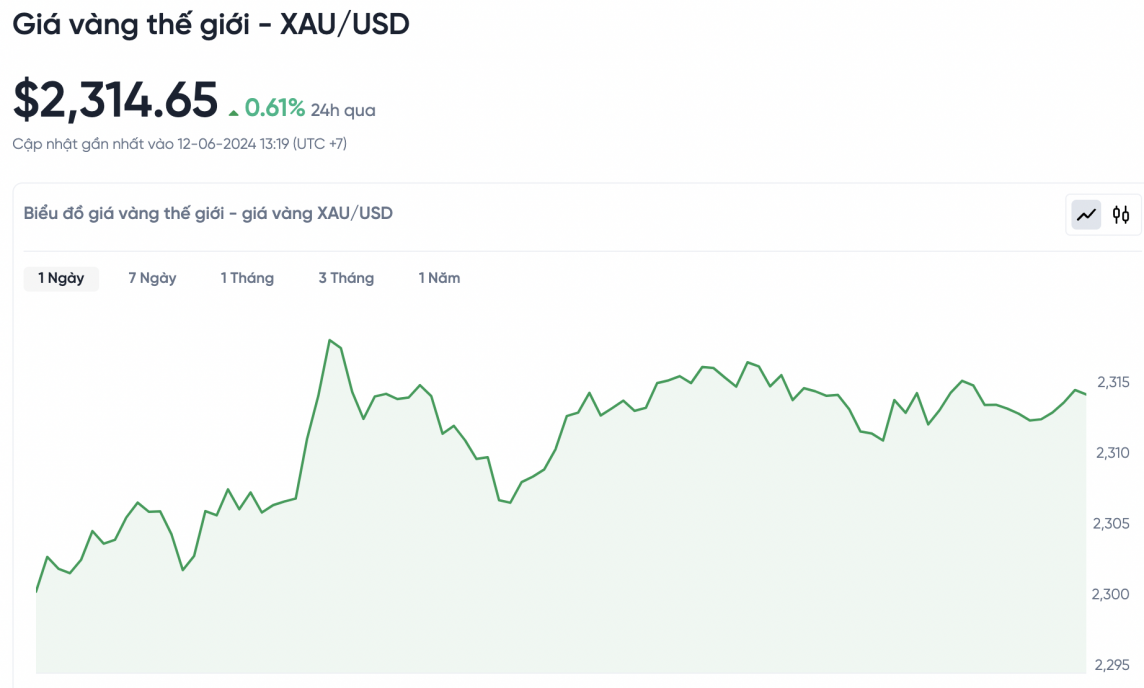1144x688 pixels.
Task: Click the 0.61% change percentage
Action: [275, 108]
